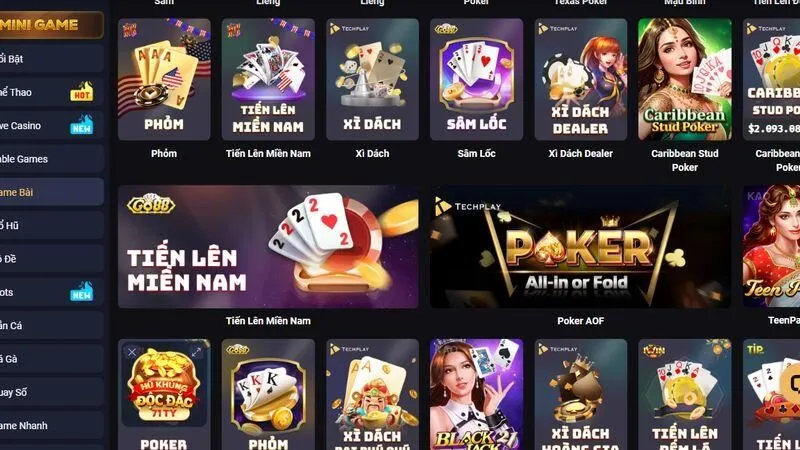This screenshot has height=450, width=800.
Task: Click the Go88 logo on Tiến Lên banner
Action: pyautogui.click(x=151, y=205)
